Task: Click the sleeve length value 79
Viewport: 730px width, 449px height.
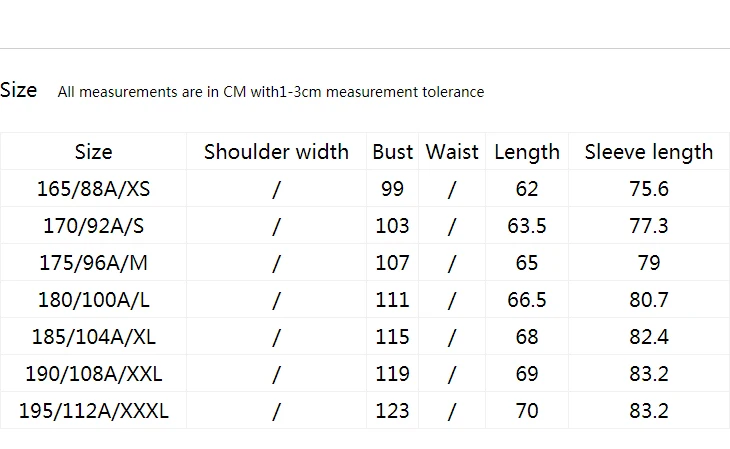Action: pyautogui.click(x=649, y=263)
